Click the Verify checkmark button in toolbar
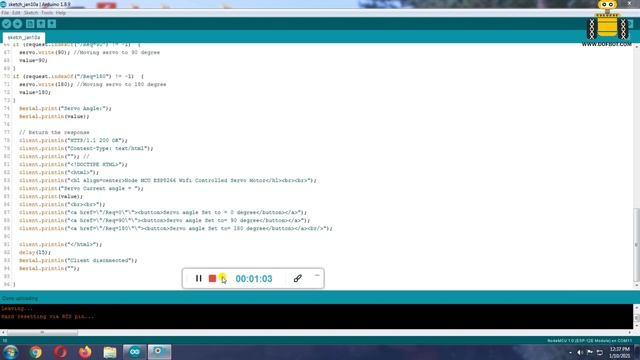The height and width of the screenshot is (360, 640). pyautogui.click(x=6, y=24)
